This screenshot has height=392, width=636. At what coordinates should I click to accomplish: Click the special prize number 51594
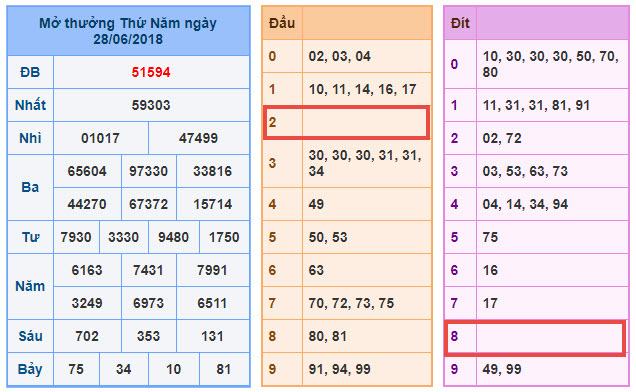pos(150,72)
